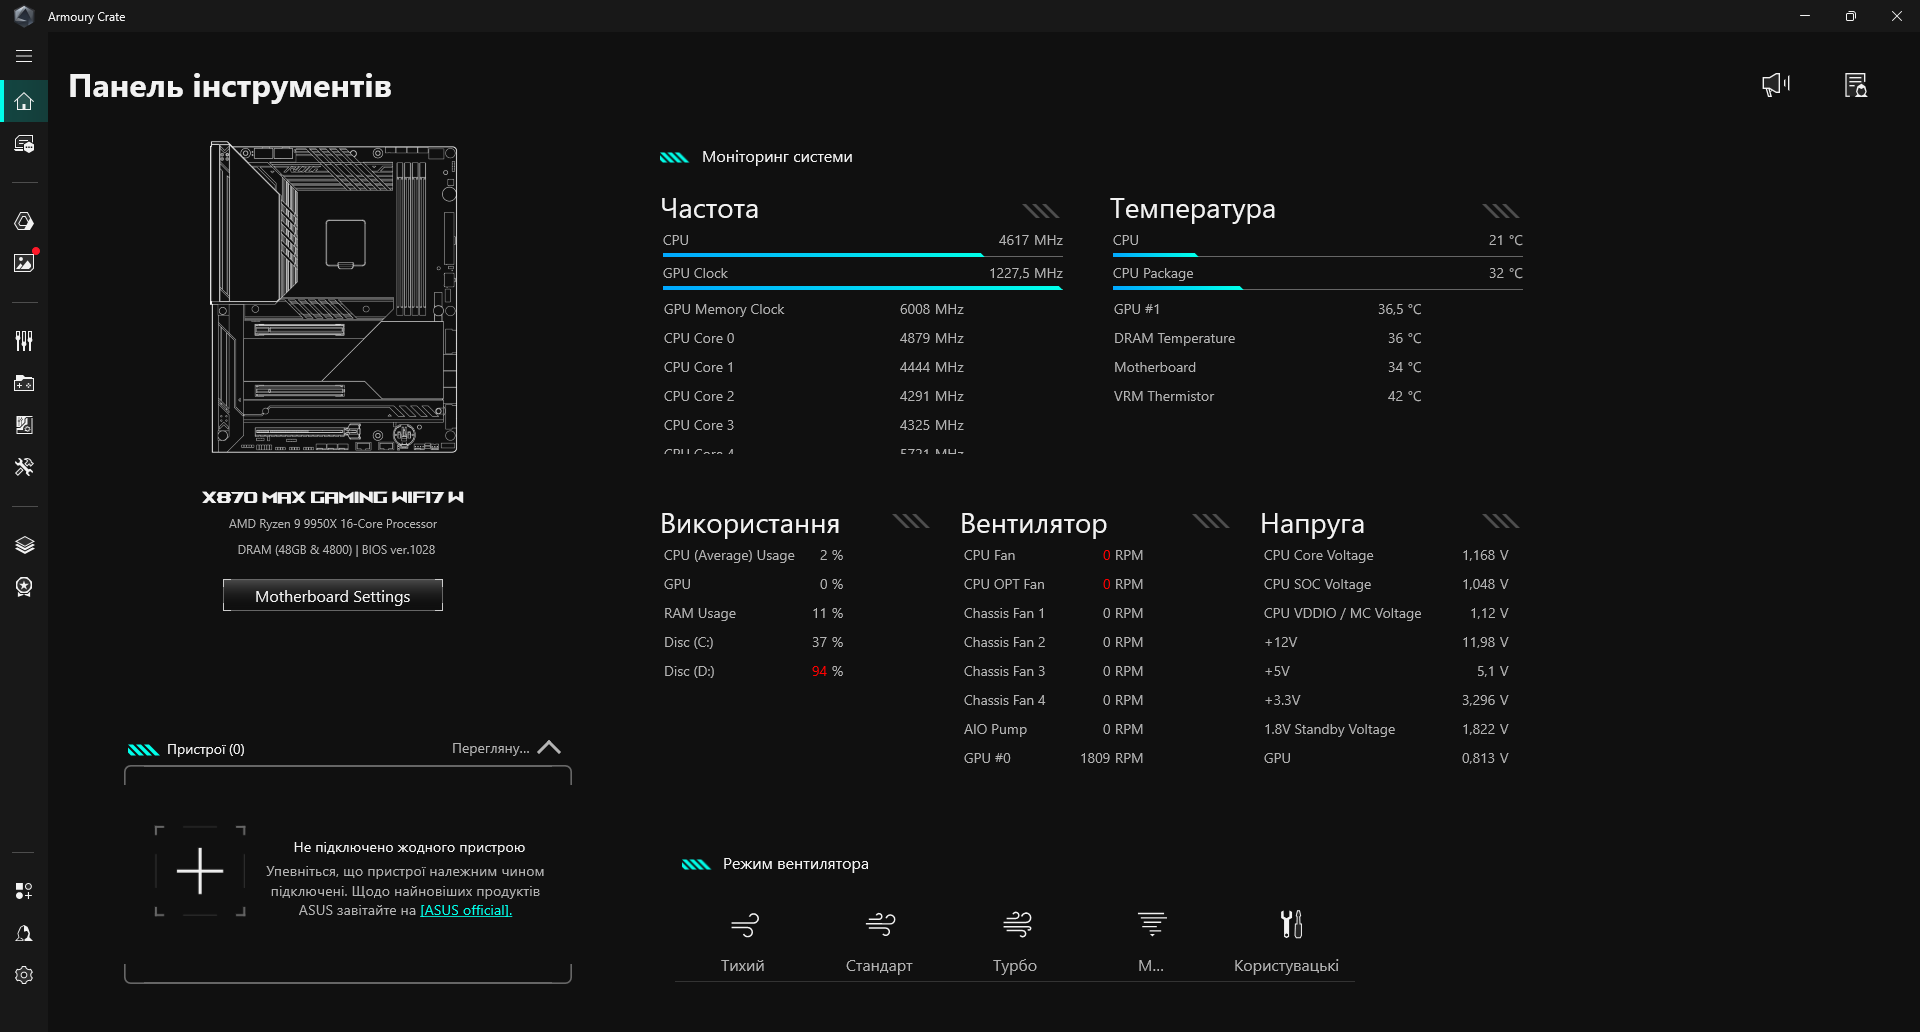Image resolution: width=1920 pixels, height=1032 pixels.
Task: Click the Частота section heading
Action: (x=709, y=209)
